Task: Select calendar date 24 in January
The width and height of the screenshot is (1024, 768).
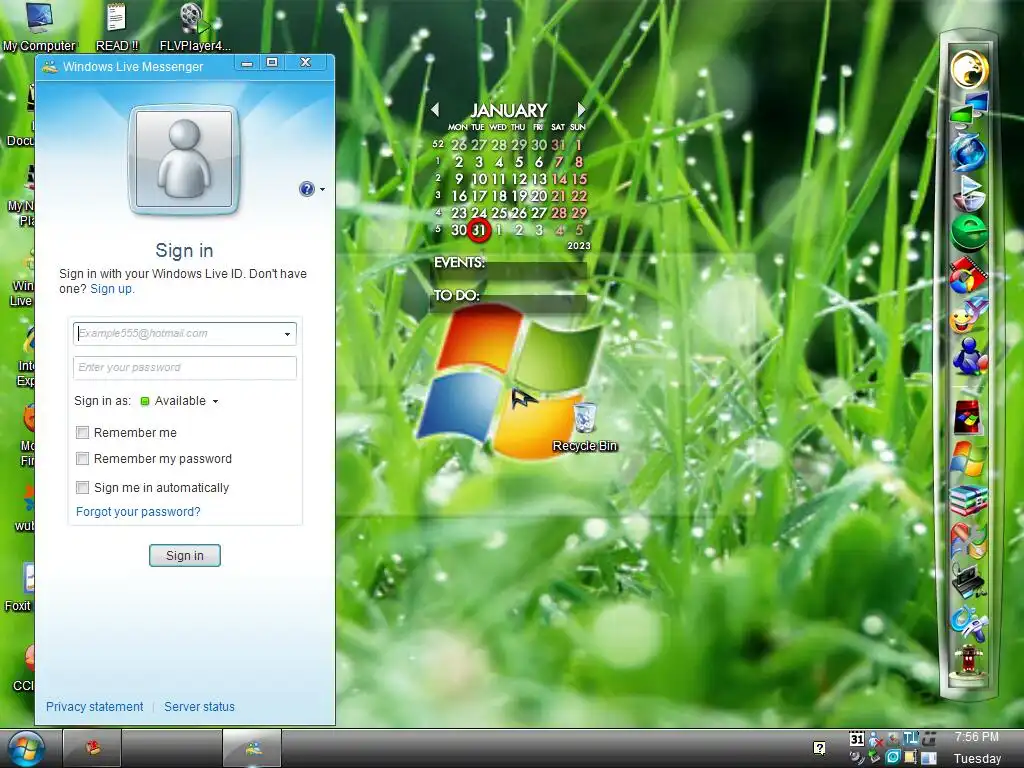Action: pyautogui.click(x=479, y=213)
